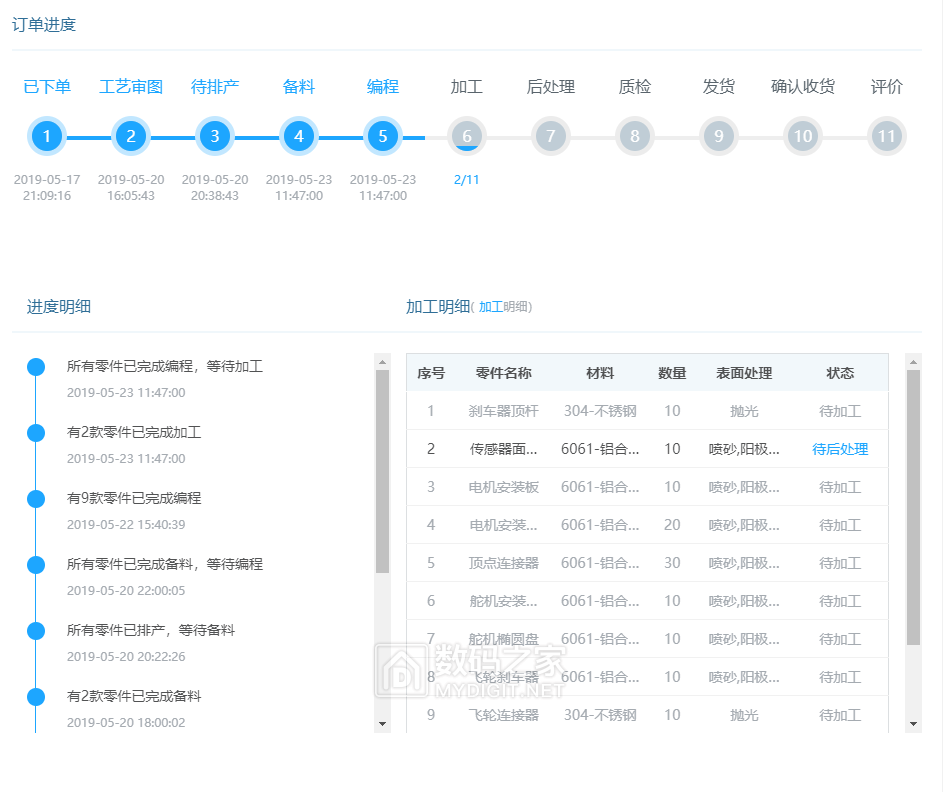Select step 3 circle for 待排产
The width and height of the screenshot is (943, 792).
point(215,137)
